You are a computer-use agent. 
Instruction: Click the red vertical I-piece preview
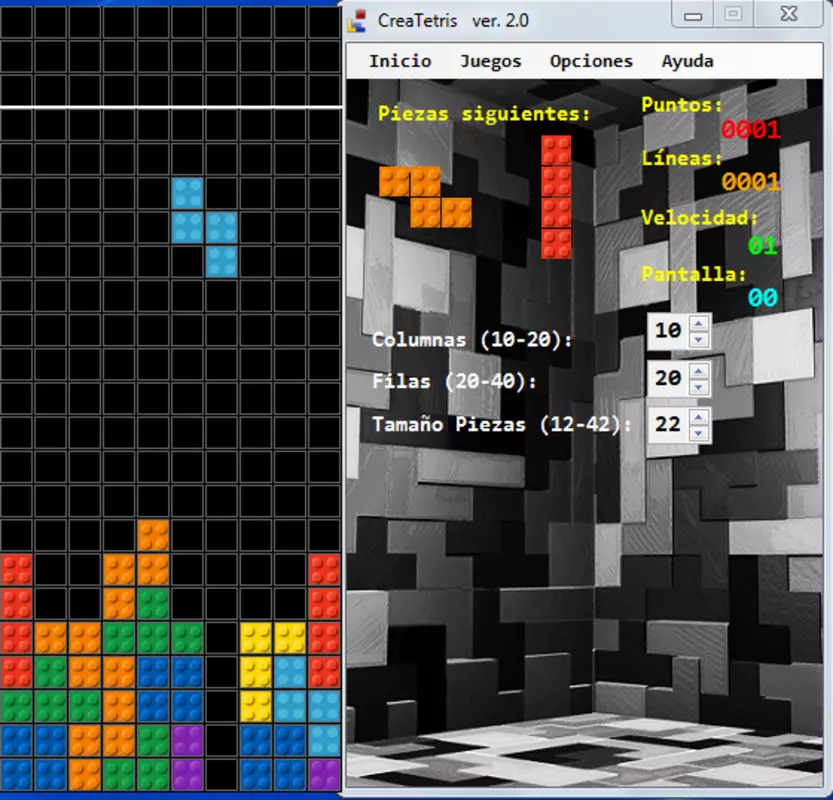click(x=556, y=197)
